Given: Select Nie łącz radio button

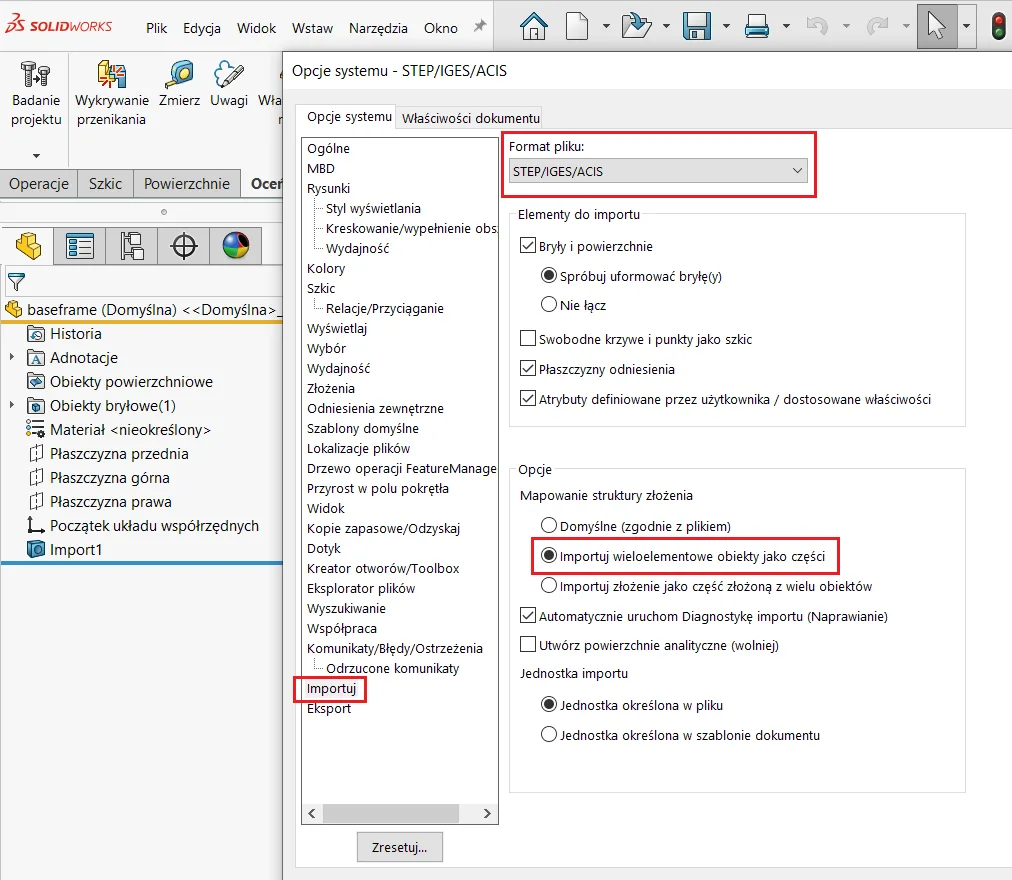Looking at the screenshot, I should (x=549, y=304).
